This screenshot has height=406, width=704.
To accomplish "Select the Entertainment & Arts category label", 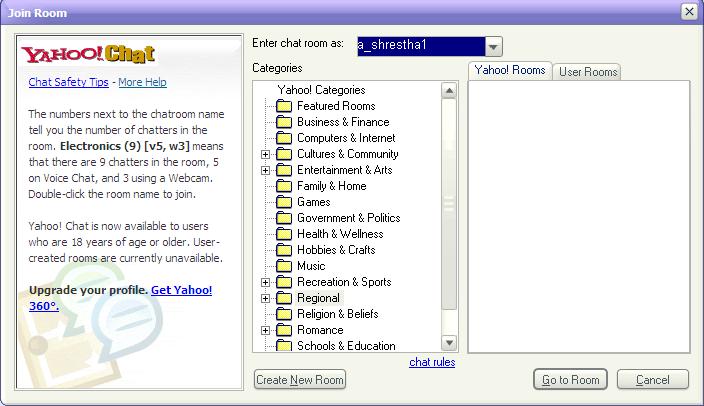I will [x=345, y=170].
